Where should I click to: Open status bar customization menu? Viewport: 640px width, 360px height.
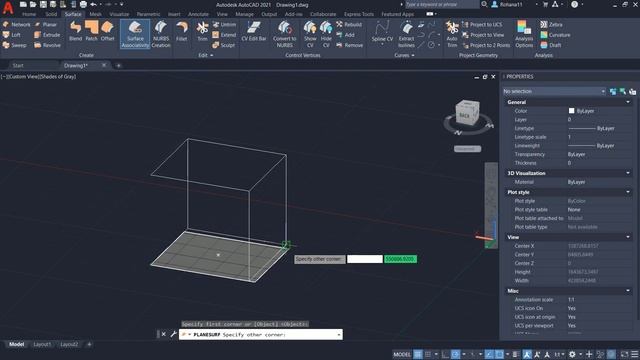tap(635, 354)
